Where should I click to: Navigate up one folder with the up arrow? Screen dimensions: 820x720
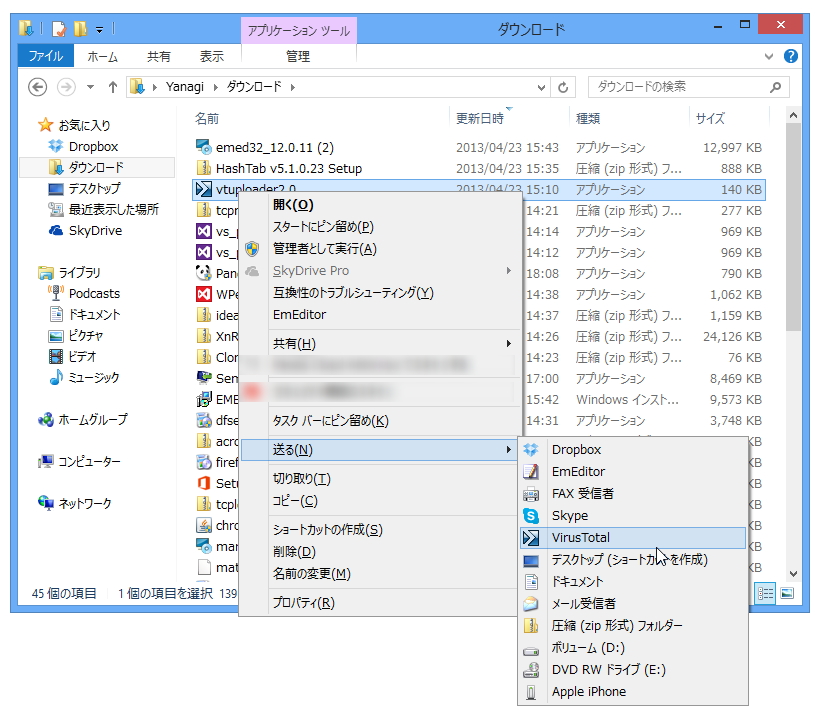click(113, 87)
